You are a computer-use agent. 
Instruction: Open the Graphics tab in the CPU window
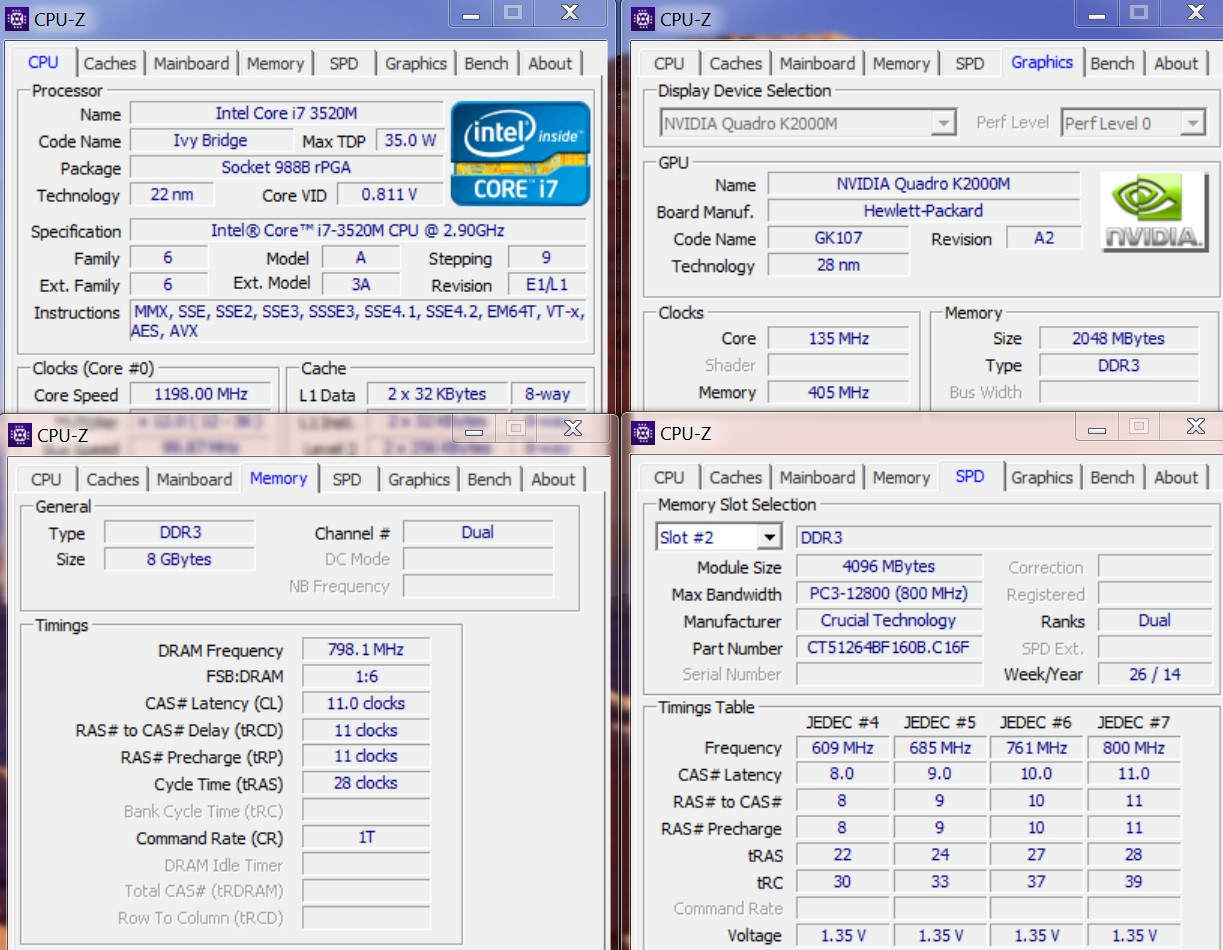coord(416,63)
